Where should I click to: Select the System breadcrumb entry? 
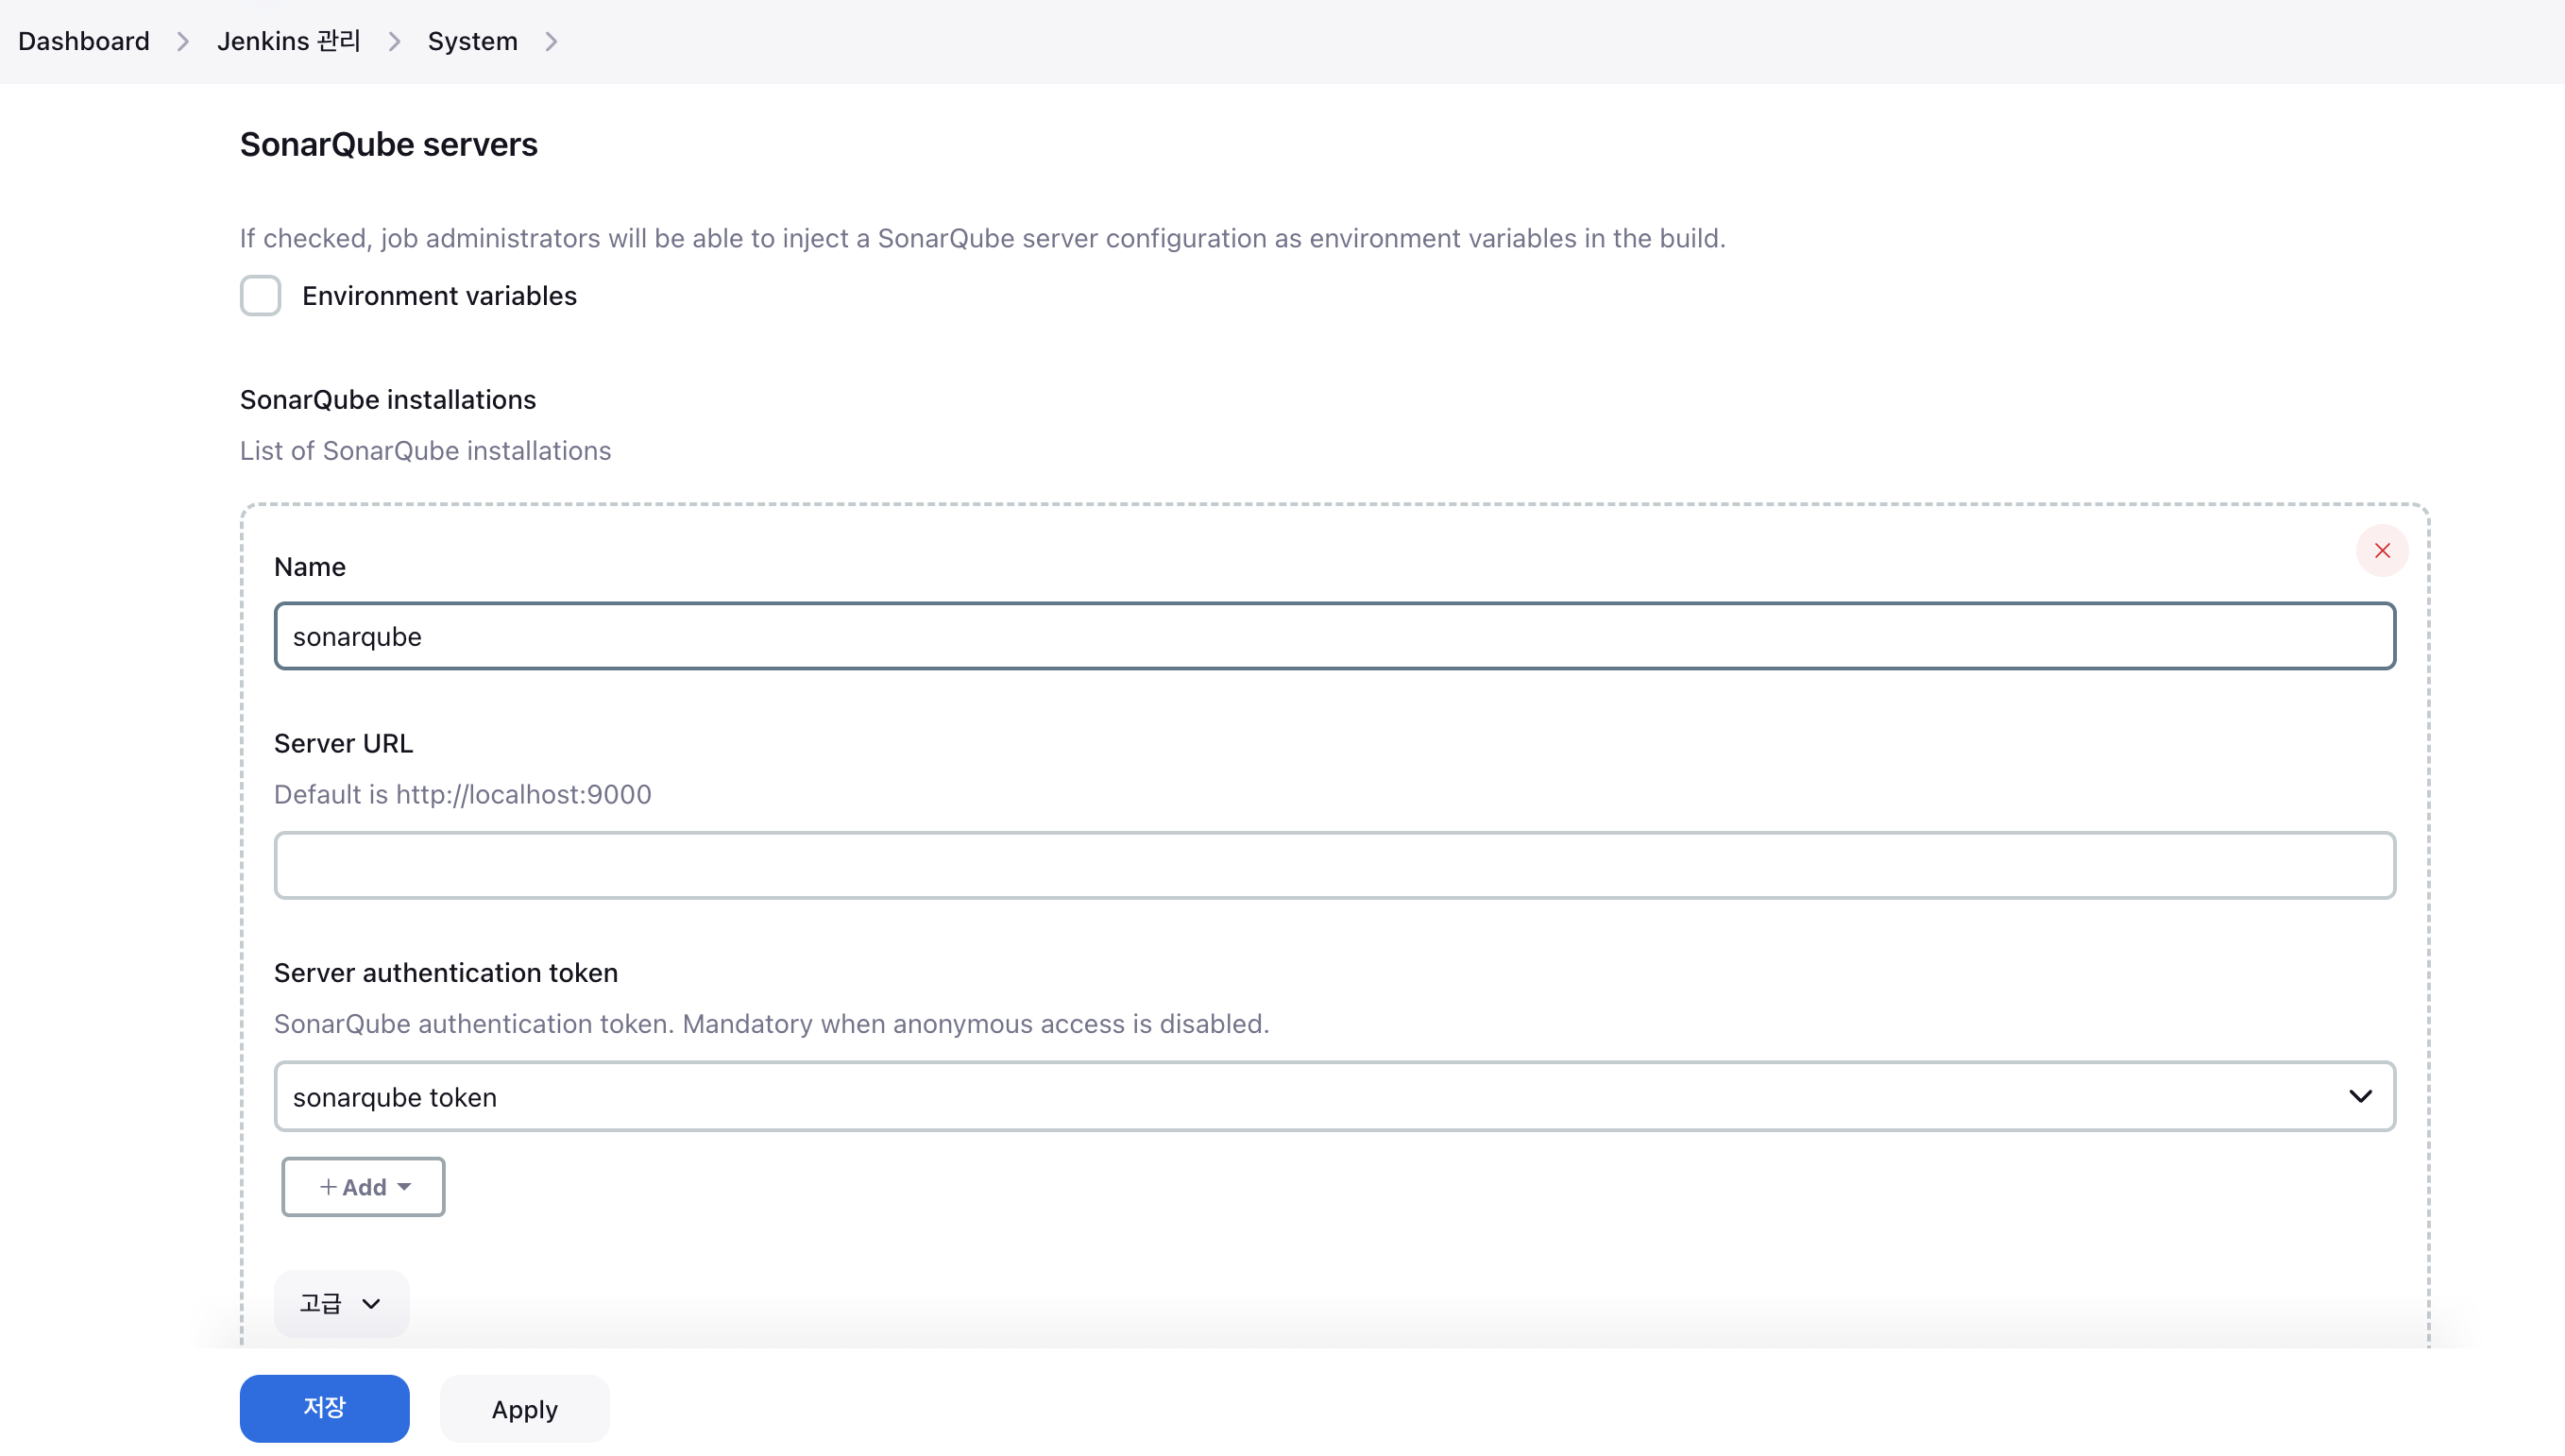tap(472, 41)
